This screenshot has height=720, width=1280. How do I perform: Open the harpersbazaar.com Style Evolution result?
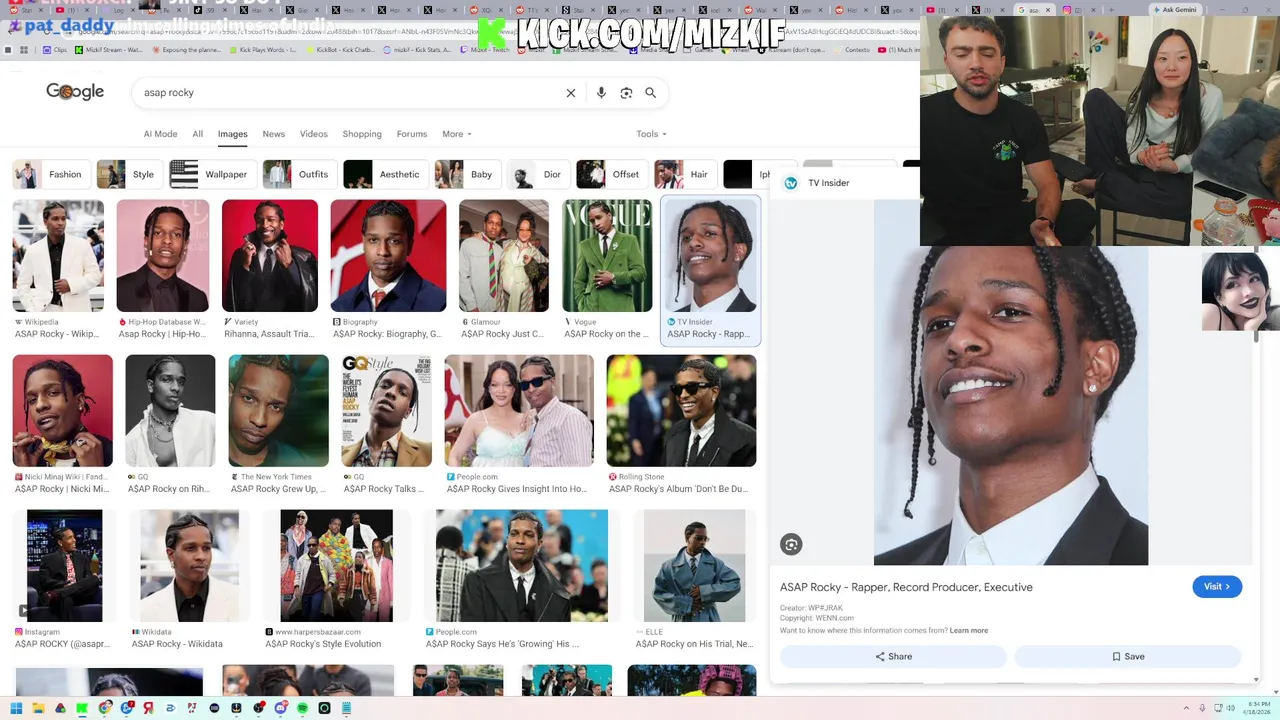click(336, 566)
